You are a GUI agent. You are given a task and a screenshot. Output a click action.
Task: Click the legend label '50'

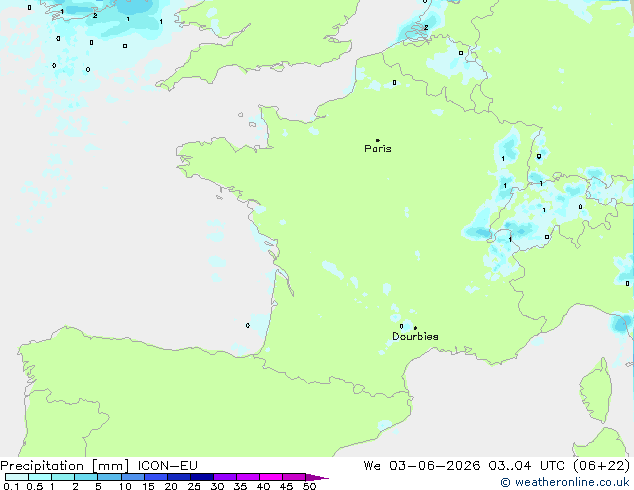point(309,486)
